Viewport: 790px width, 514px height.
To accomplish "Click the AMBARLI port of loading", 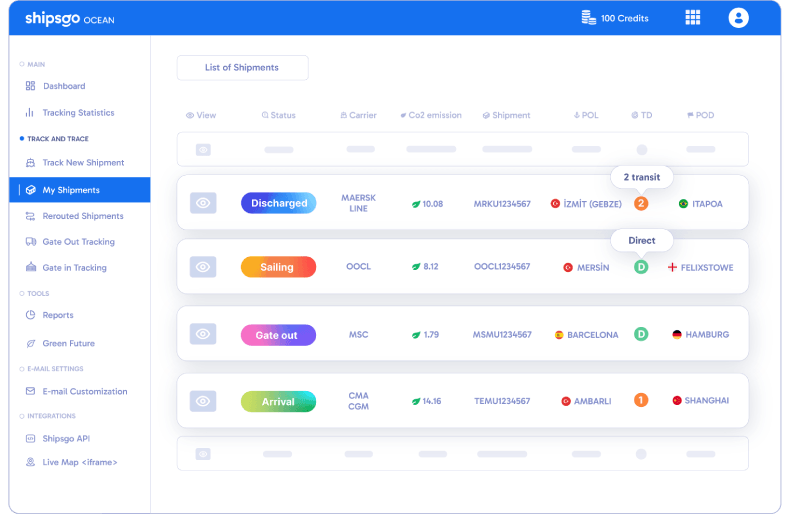I will click(x=592, y=401).
